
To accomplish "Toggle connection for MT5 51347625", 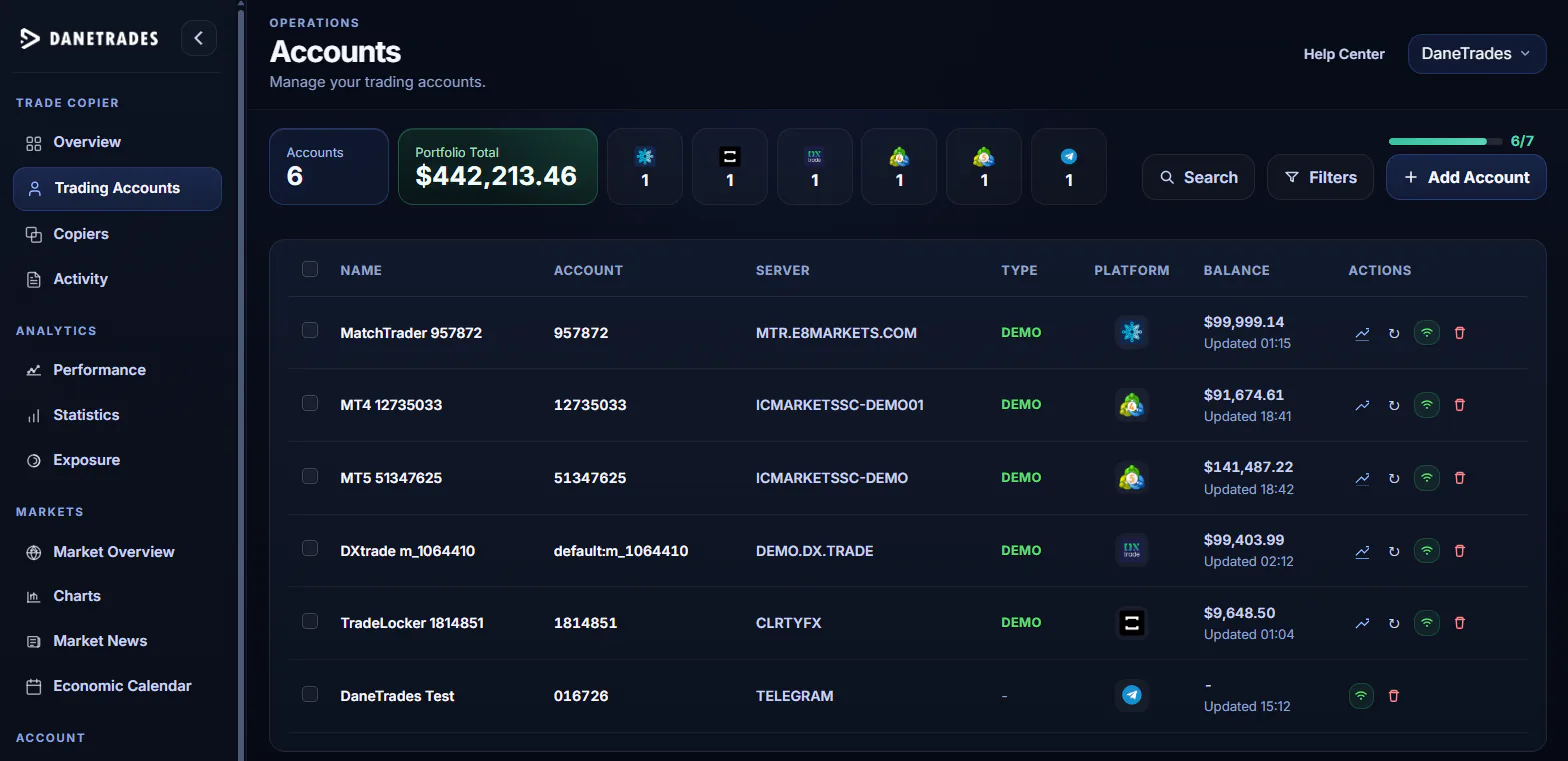I will (1427, 478).
